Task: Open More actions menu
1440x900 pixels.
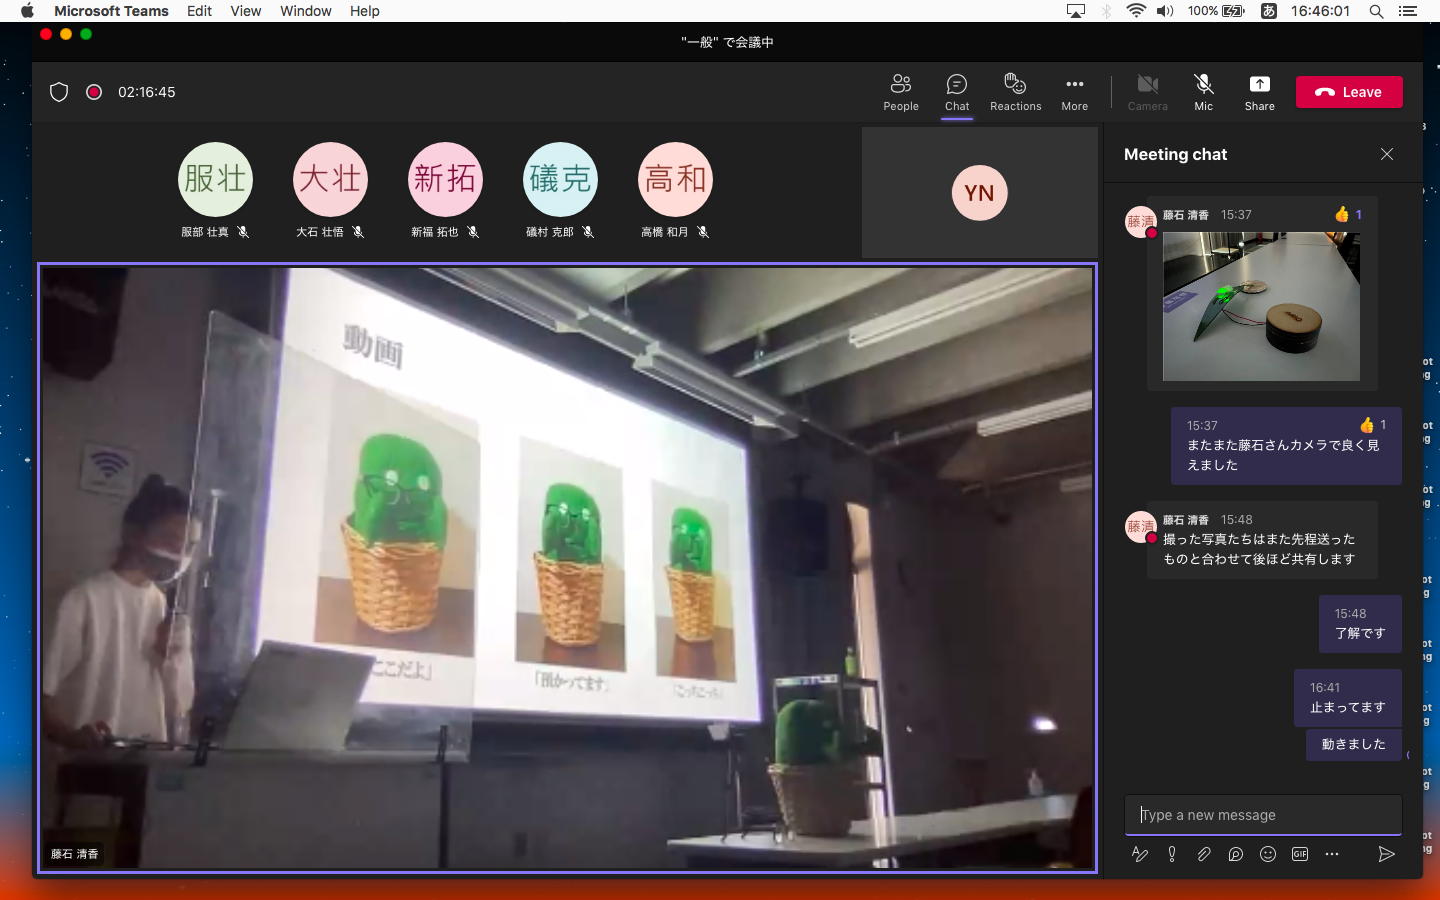Action: (1074, 92)
